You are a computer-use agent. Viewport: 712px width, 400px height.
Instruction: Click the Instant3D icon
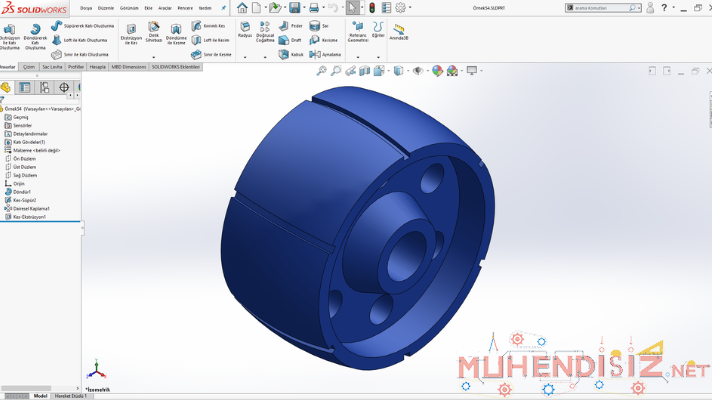tap(399, 29)
